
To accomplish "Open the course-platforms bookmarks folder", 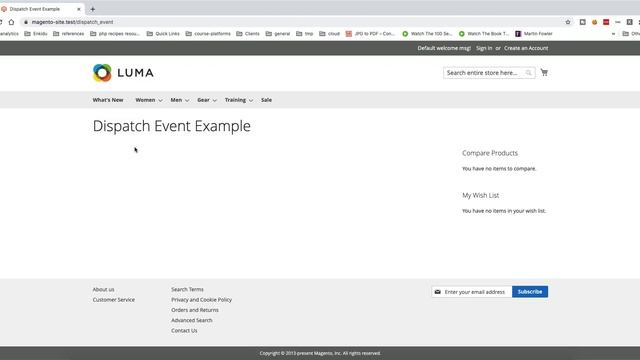I will (x=208, y=34).
